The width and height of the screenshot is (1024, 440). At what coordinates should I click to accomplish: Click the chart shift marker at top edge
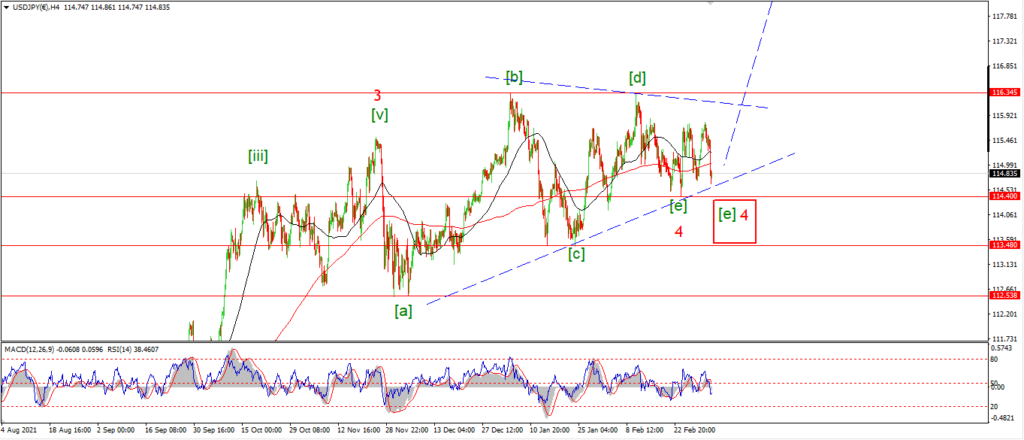[711, 3]
